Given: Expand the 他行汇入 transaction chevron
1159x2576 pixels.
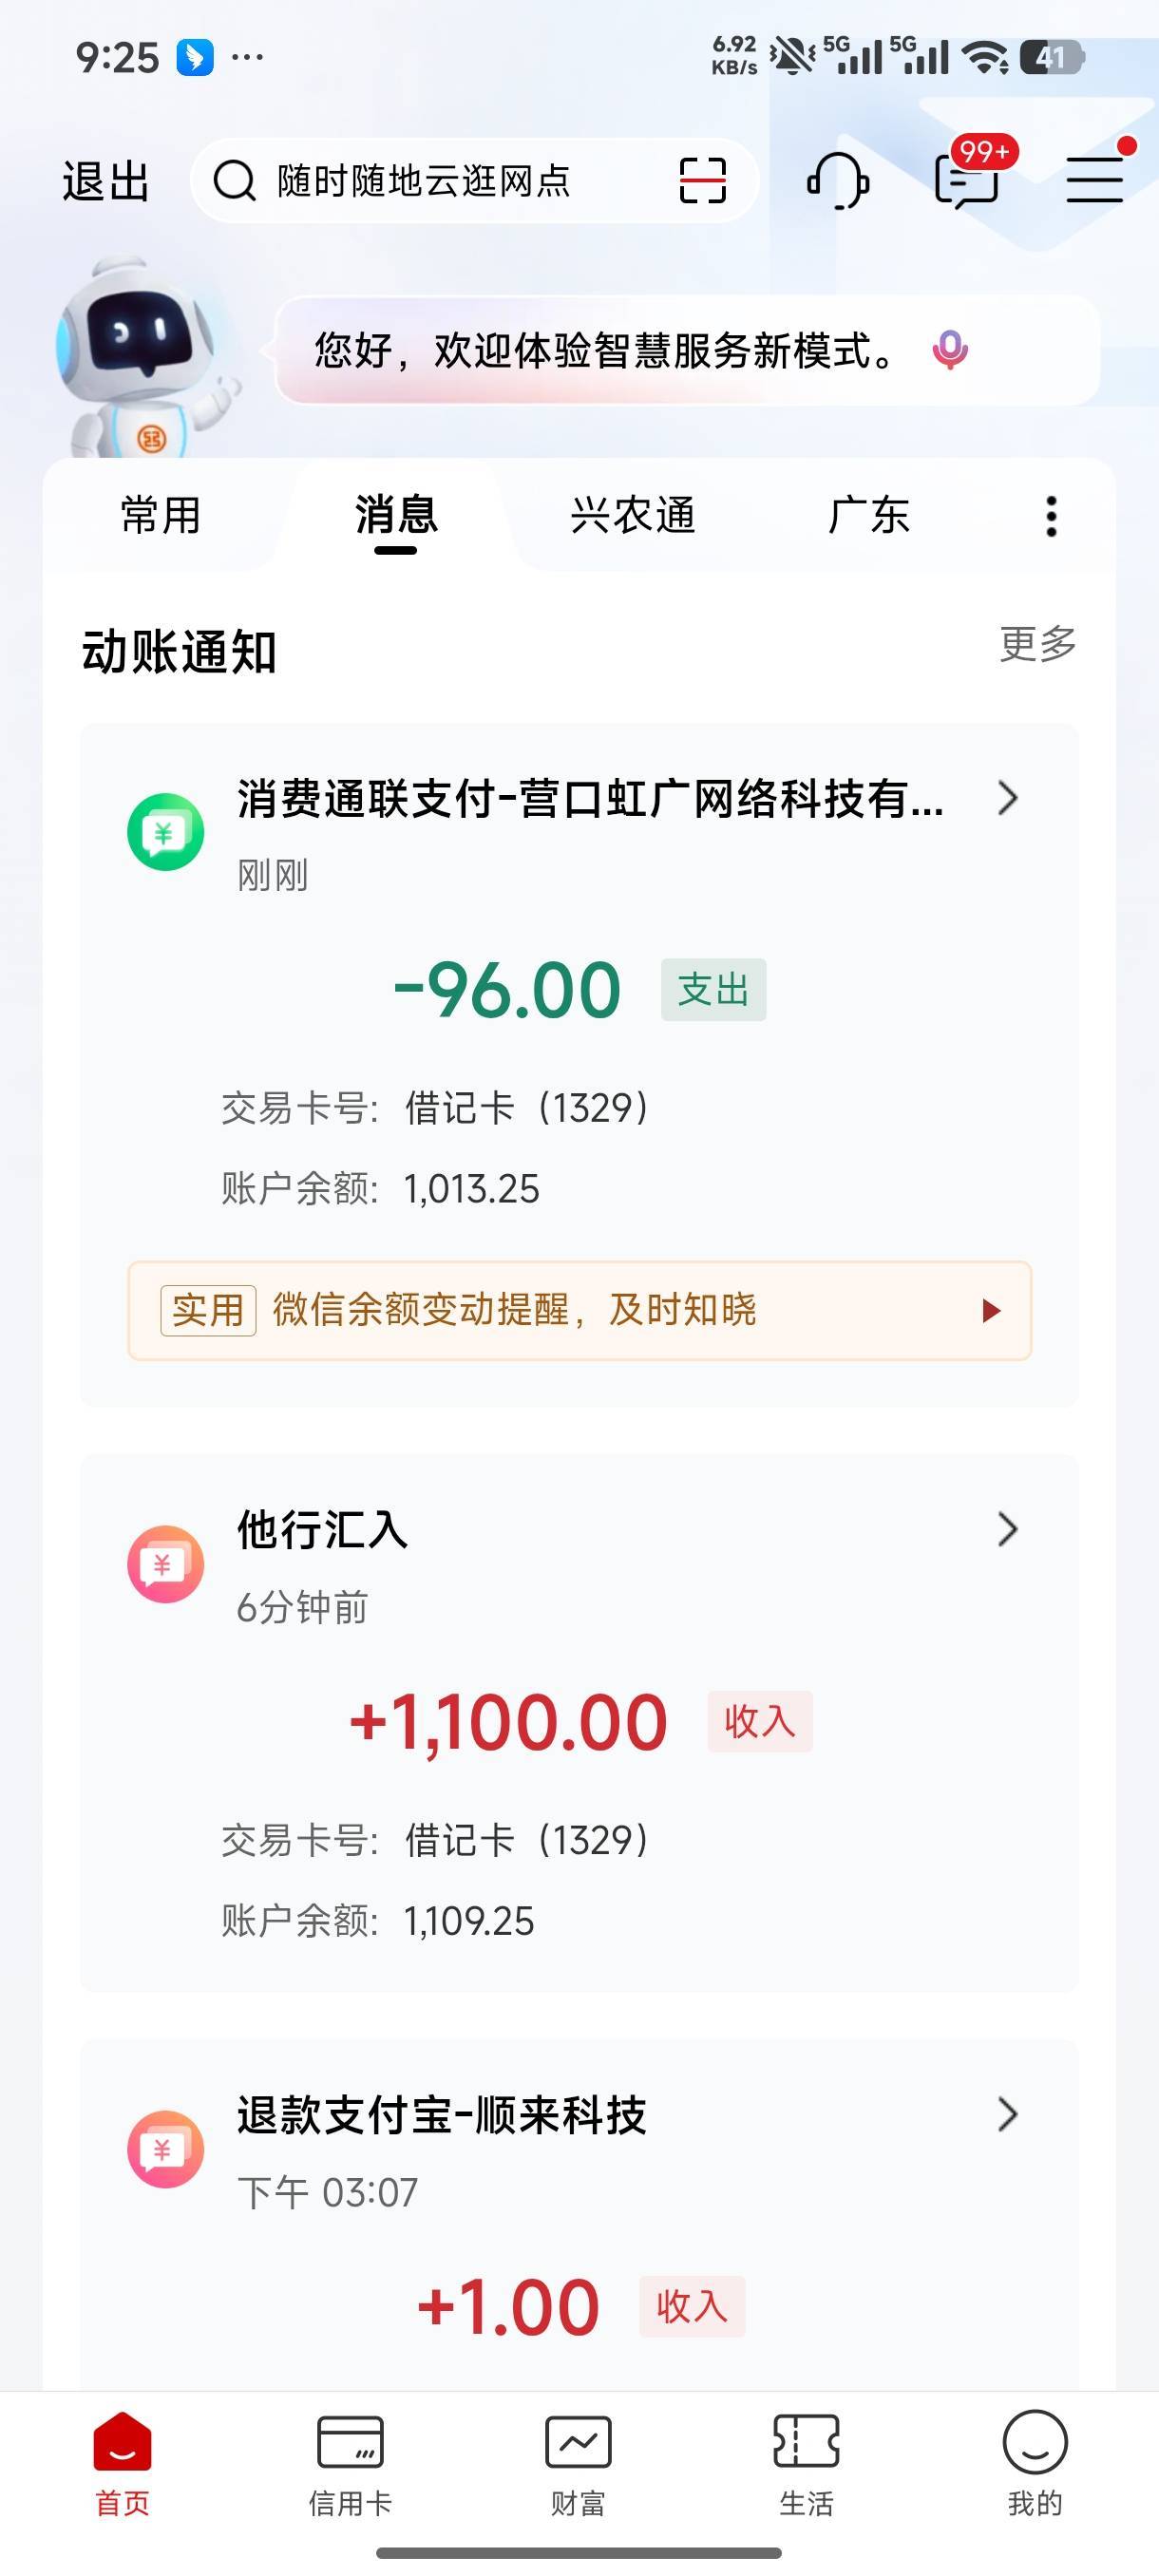Looking at the screenshot, I should [1007, 1529].
